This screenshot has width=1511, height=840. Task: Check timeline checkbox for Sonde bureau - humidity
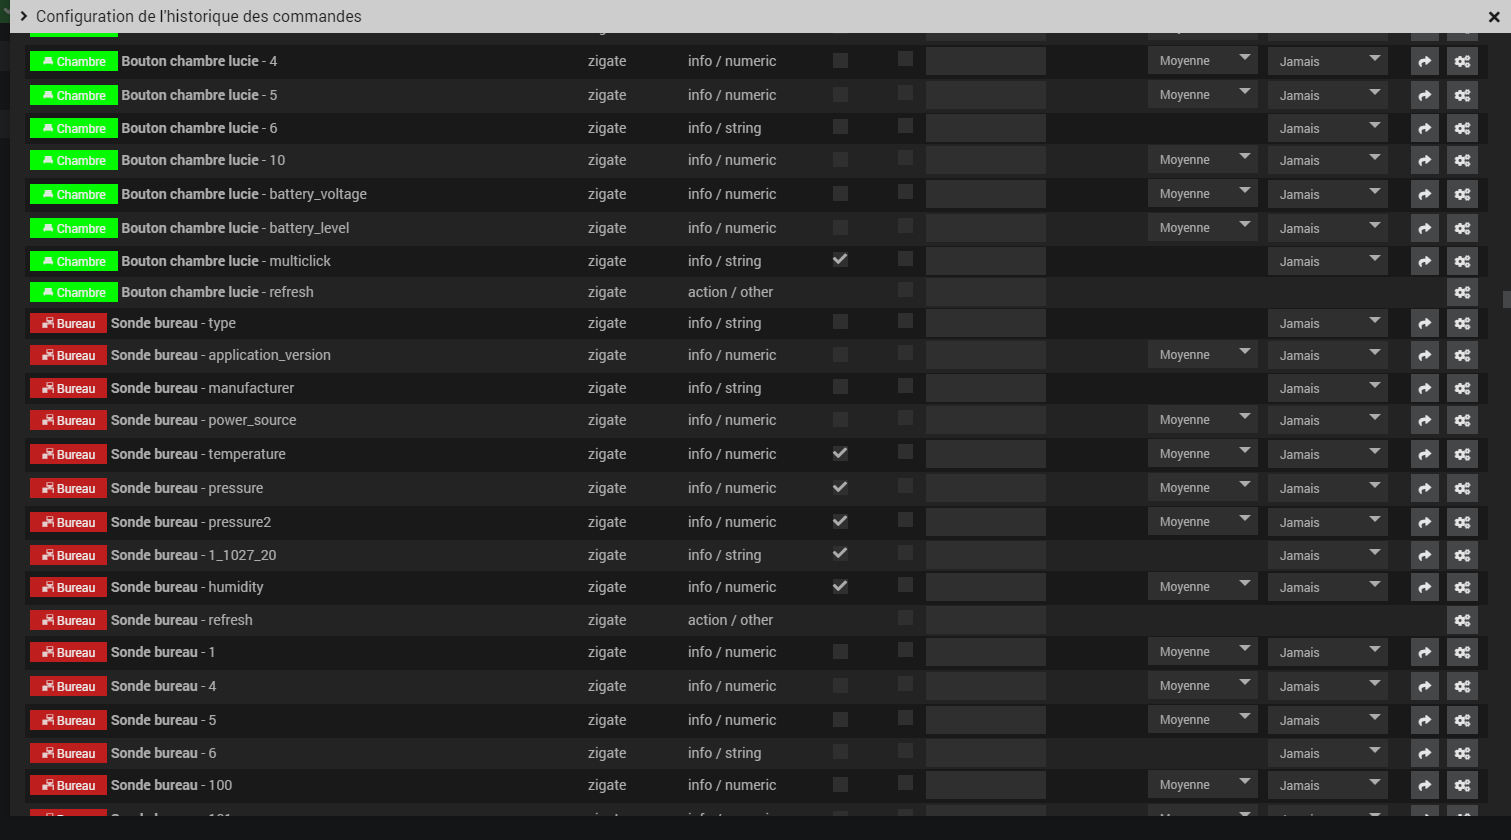pyautogui.click(x=905, y=585)
